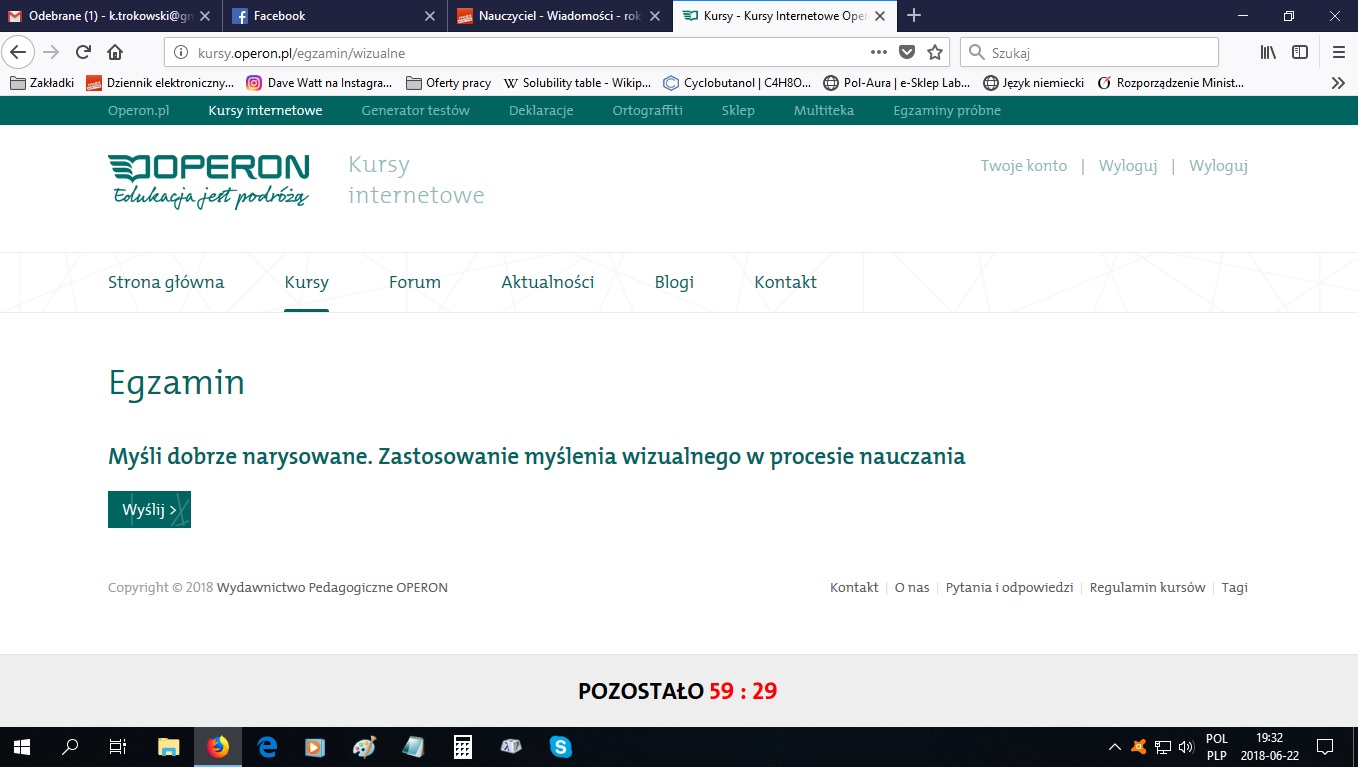The width and height of the screenshot is (1360, 768).
Task: Open Twoje konto link
Action: [1023, 166]
